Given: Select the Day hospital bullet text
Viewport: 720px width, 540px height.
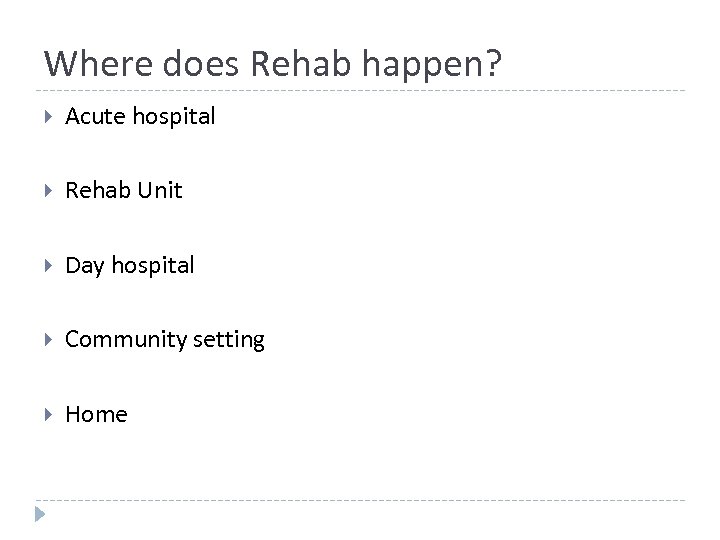Looking at the screenshot, I should pyautogui.click(x=130, y=266).
